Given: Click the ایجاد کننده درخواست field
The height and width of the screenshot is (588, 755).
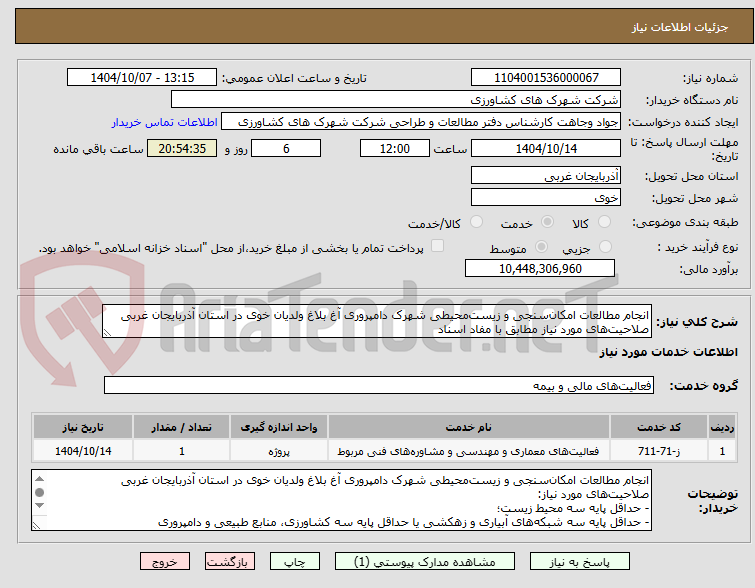Looking at the screenshot, I should click(x=421, y=122).
